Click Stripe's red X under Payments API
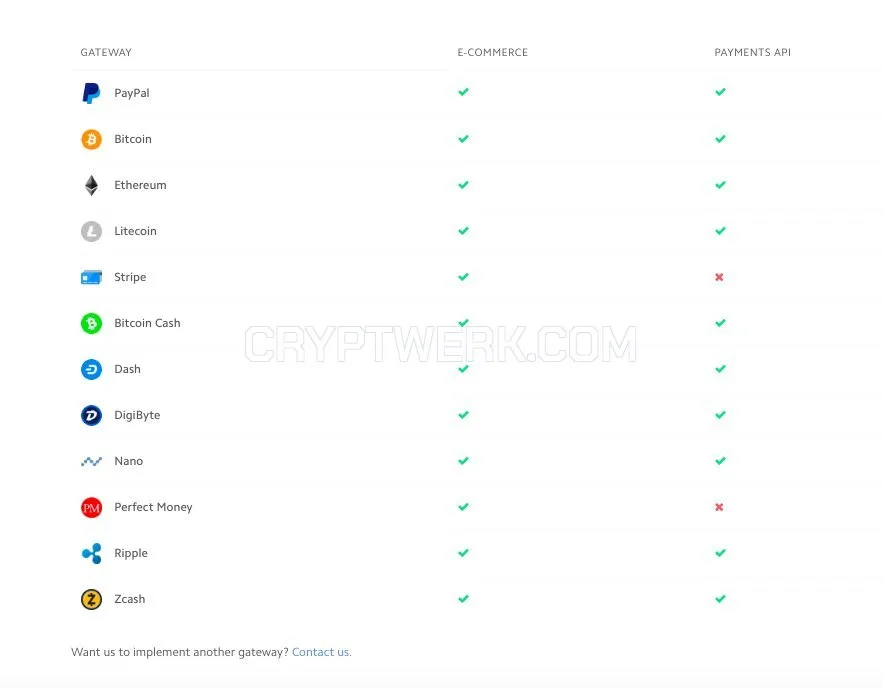883x688 pixels. click(x=719, y=277)
